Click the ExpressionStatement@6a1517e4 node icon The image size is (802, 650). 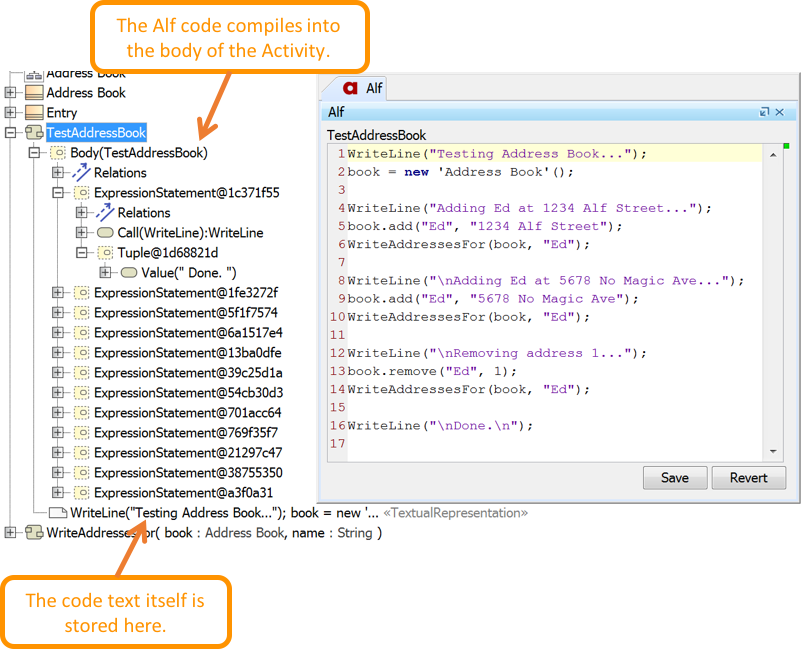[81, 332]
